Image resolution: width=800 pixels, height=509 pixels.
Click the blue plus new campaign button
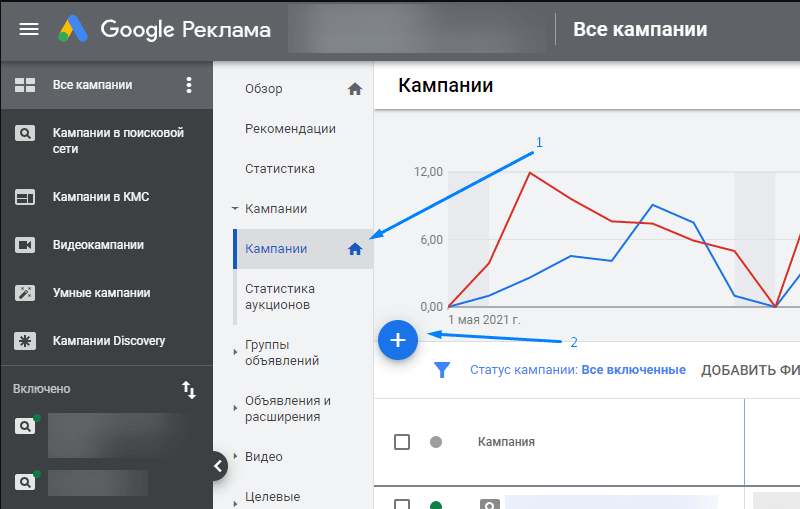pyautogui.click(x=398, y=340)
